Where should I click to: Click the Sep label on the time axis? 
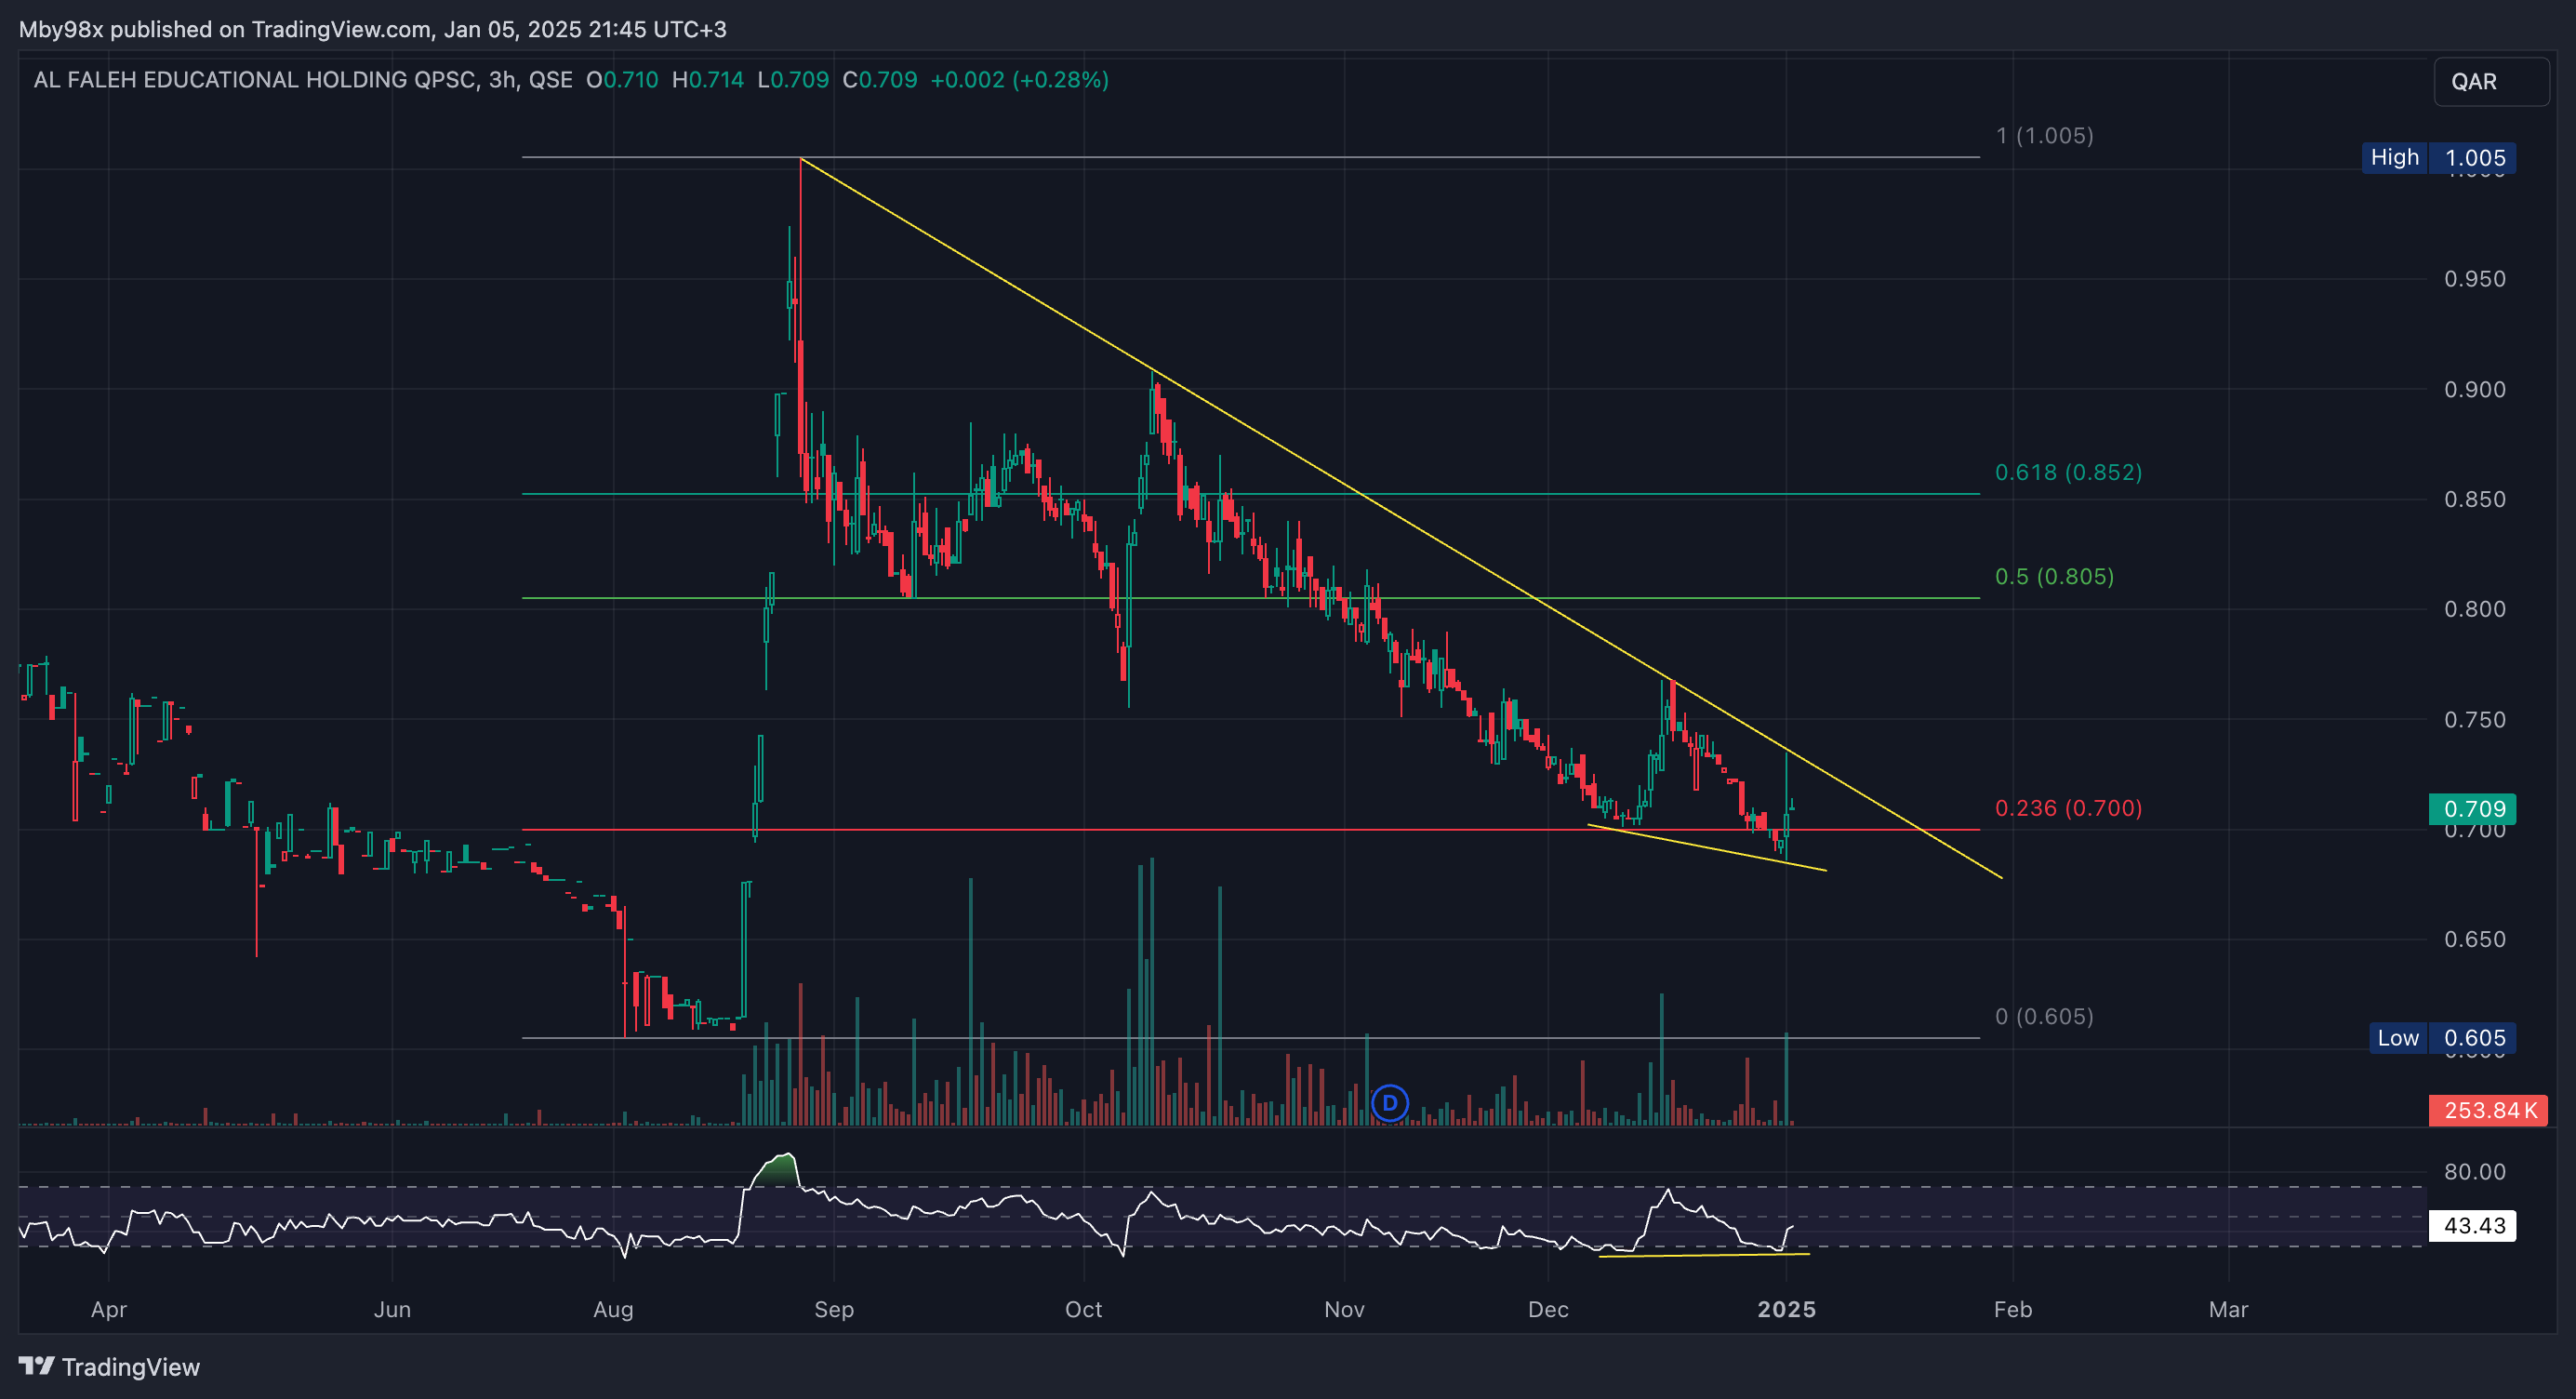click(834, 1309)
